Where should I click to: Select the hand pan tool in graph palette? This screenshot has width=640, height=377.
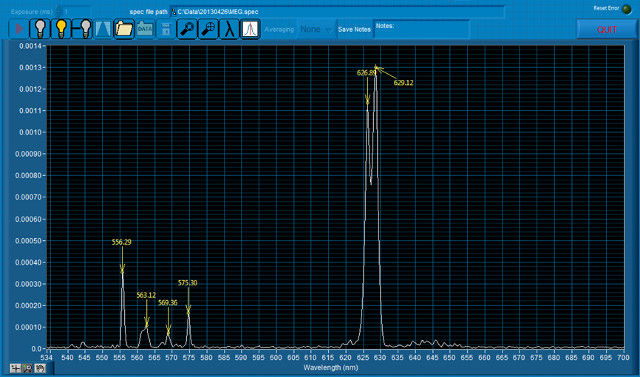click(40, 368)
